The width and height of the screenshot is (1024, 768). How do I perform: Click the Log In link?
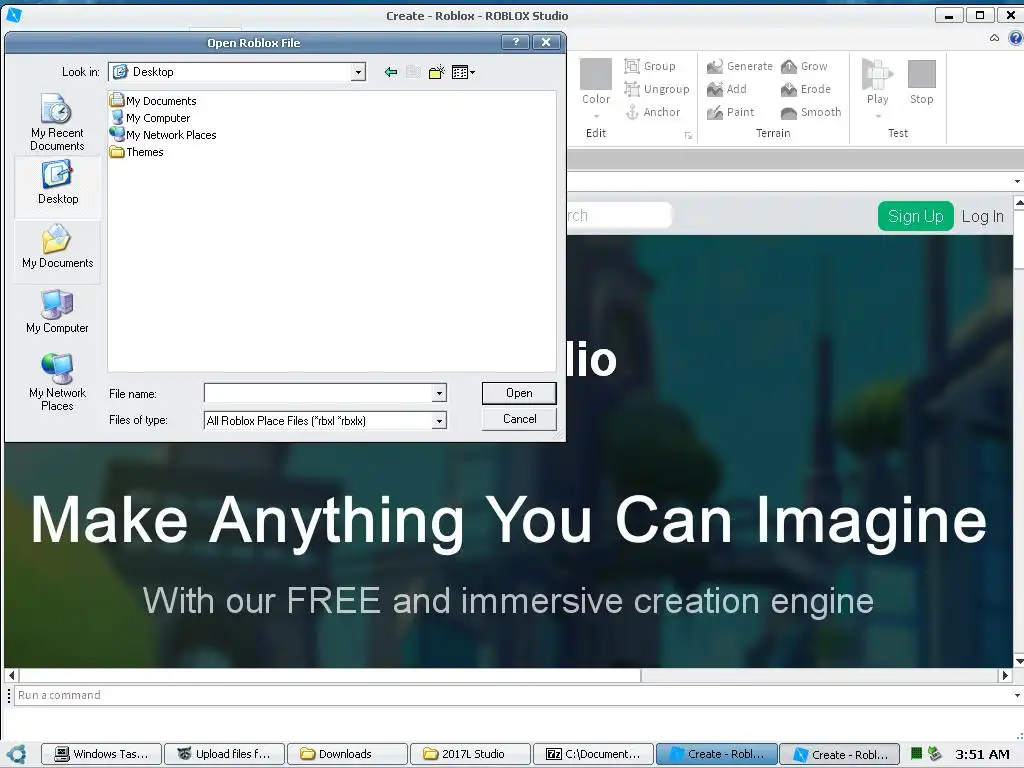point(982,216)
